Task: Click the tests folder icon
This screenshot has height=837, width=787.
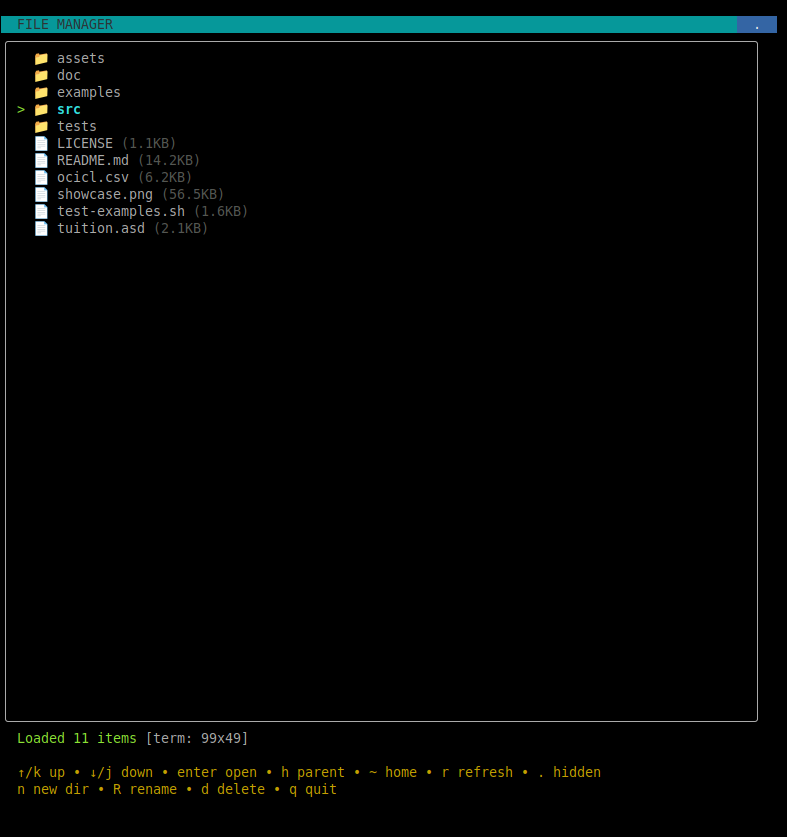Action: coord(41,127)
